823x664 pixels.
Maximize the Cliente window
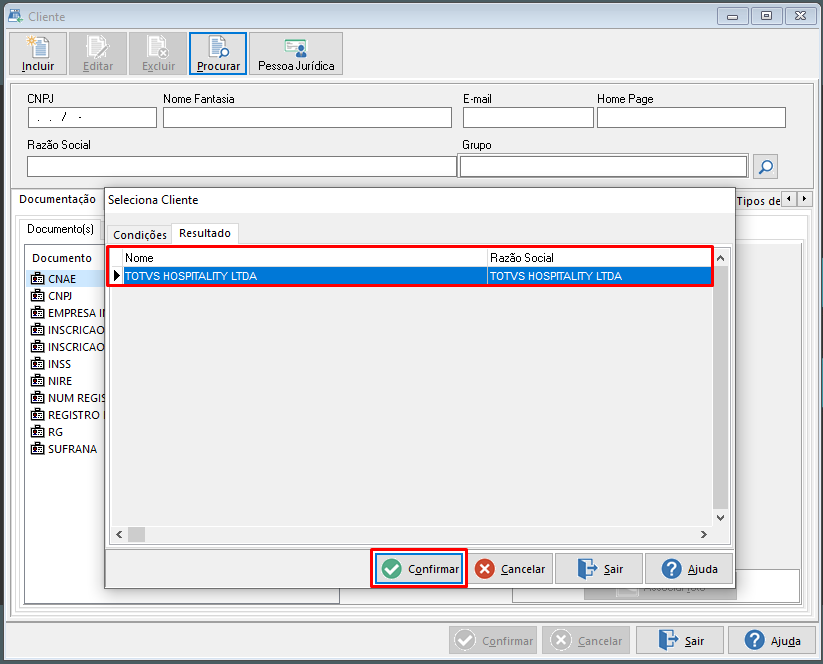(x=766, y=16)
